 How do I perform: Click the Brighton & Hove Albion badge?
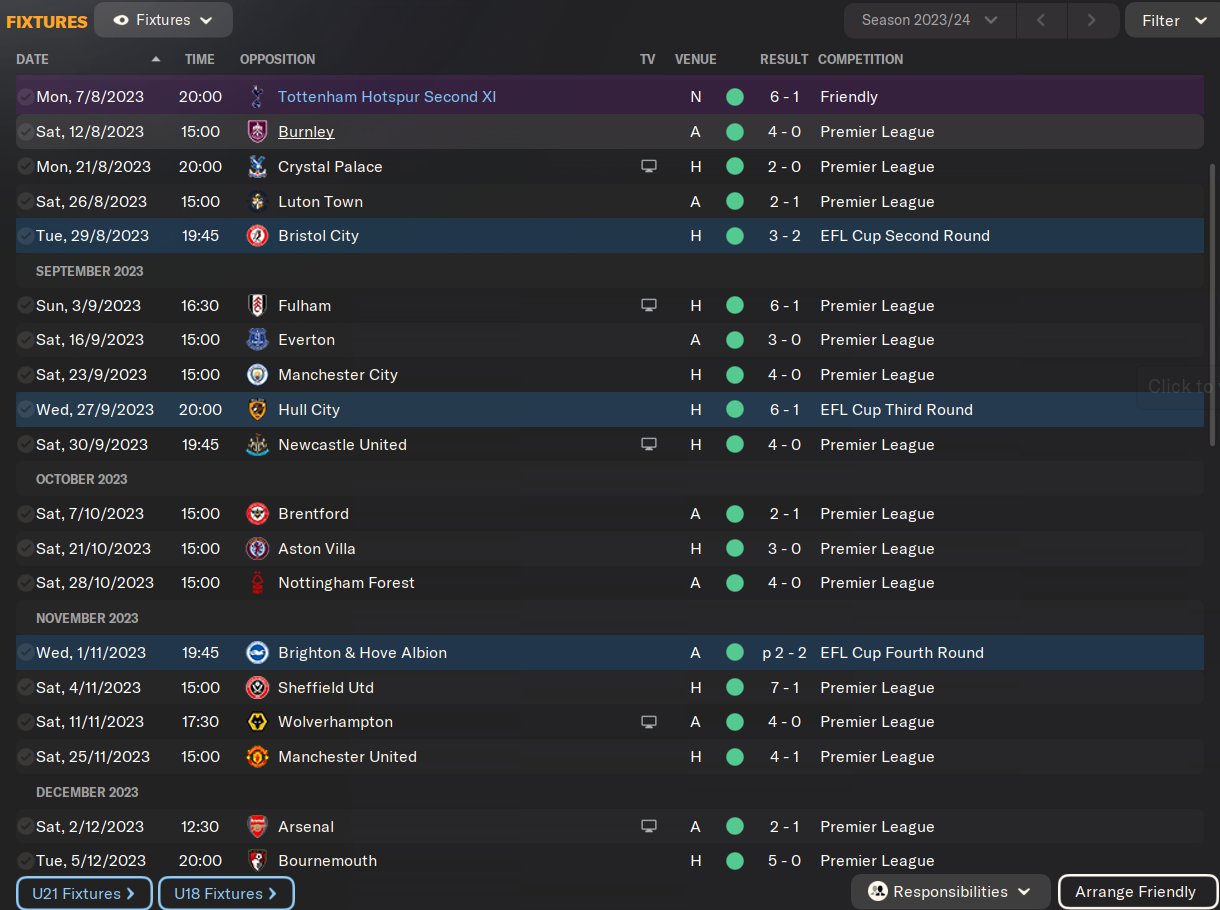point(257,653)
